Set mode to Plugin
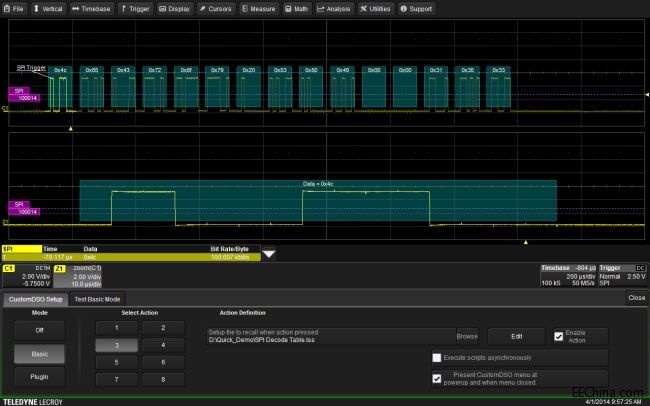 tap(39, 377)
